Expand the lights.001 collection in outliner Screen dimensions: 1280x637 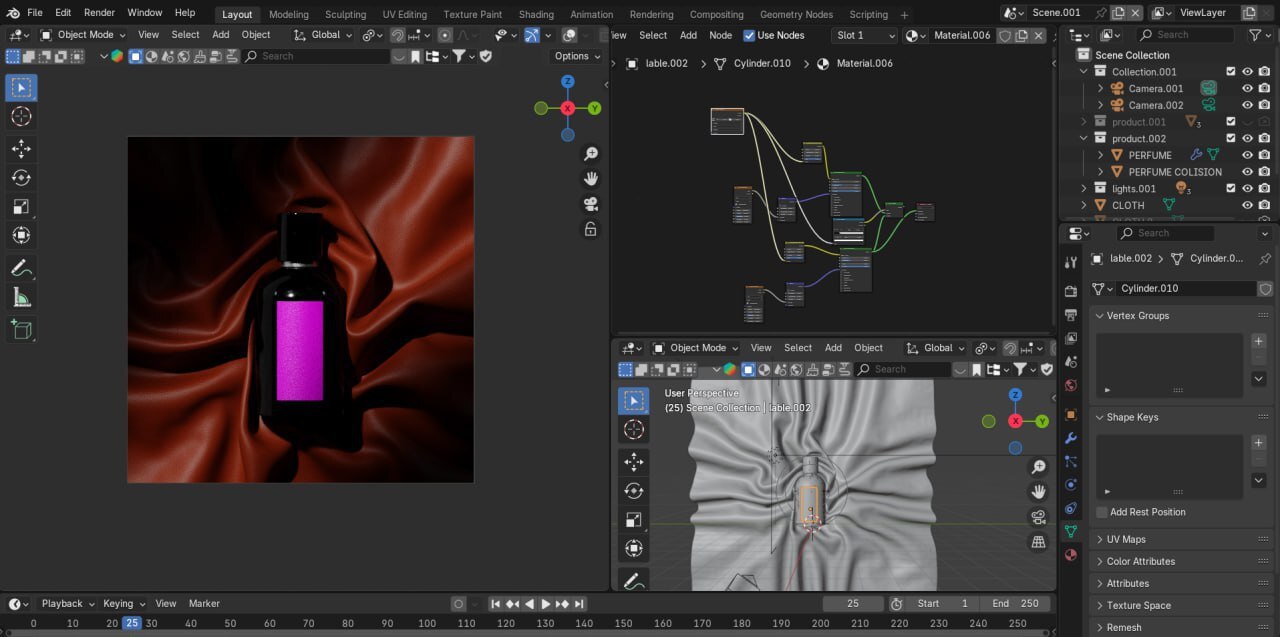(1084, 188)
